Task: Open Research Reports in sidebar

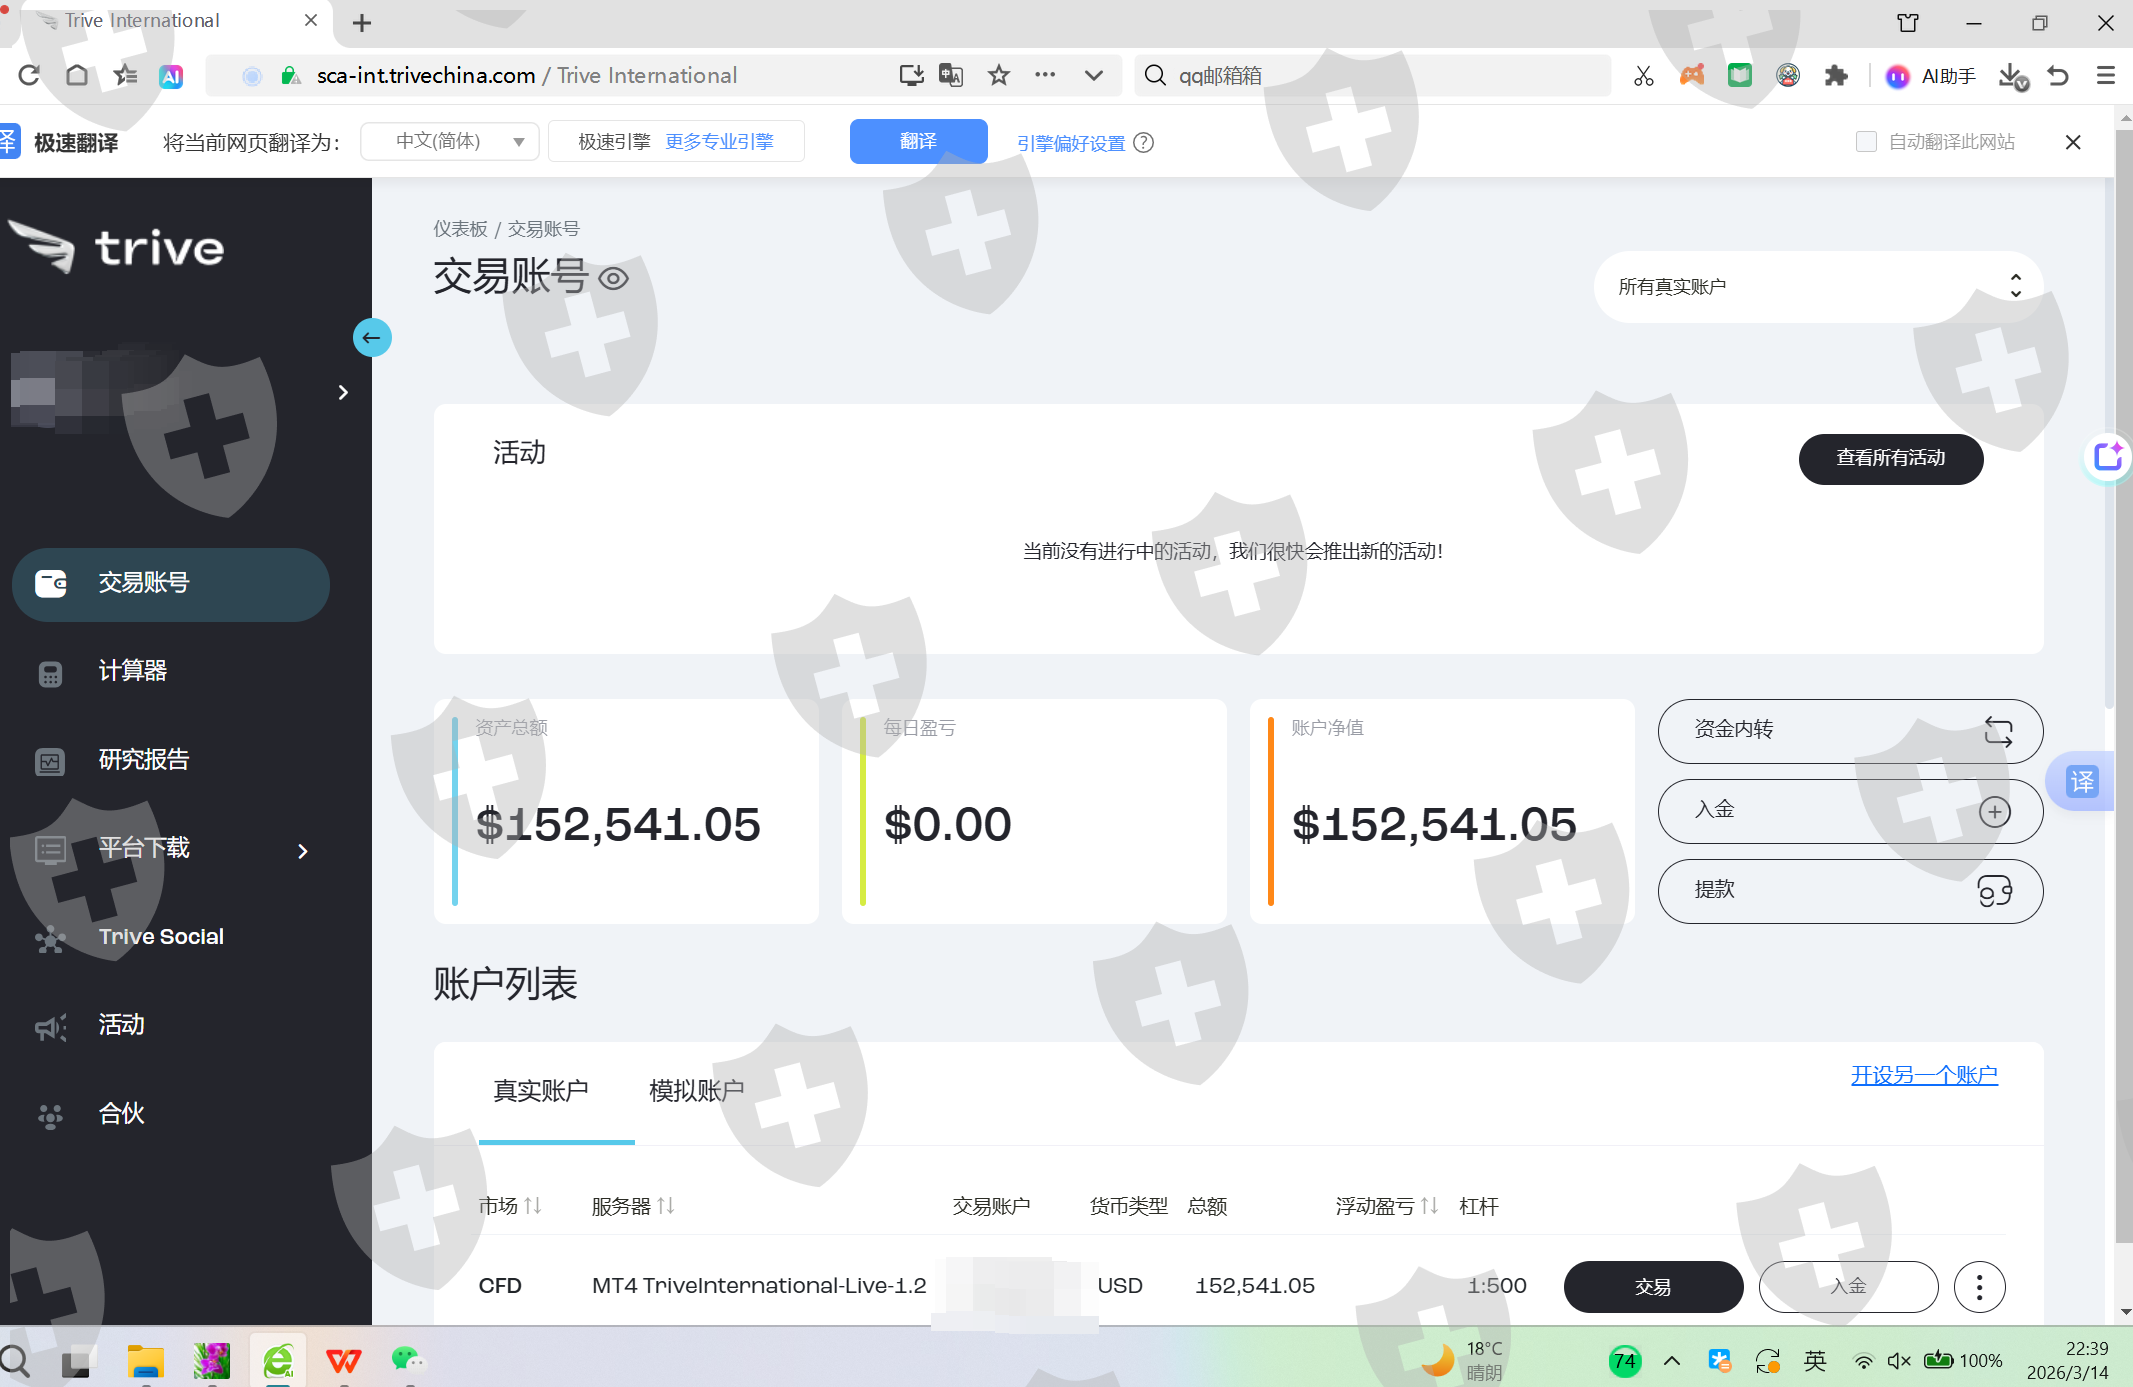Action: [143, 760]
